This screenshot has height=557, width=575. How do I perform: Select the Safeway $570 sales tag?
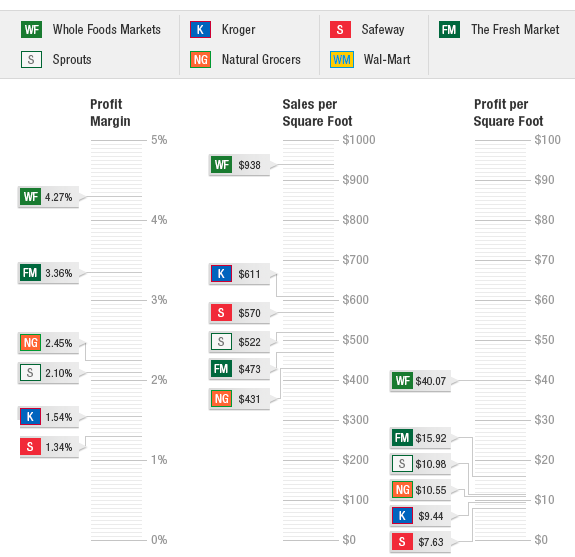239,313
